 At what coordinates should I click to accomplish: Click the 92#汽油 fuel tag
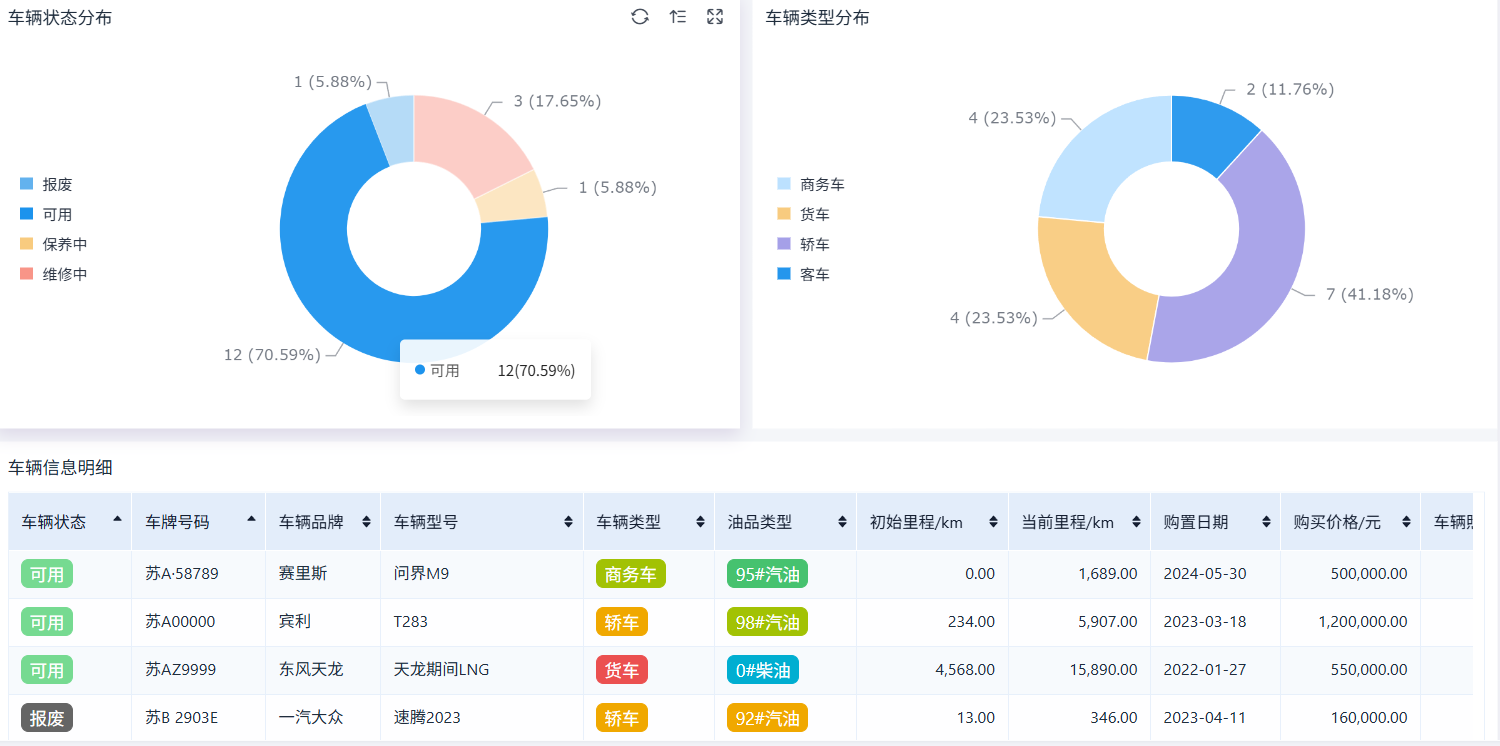767,718
